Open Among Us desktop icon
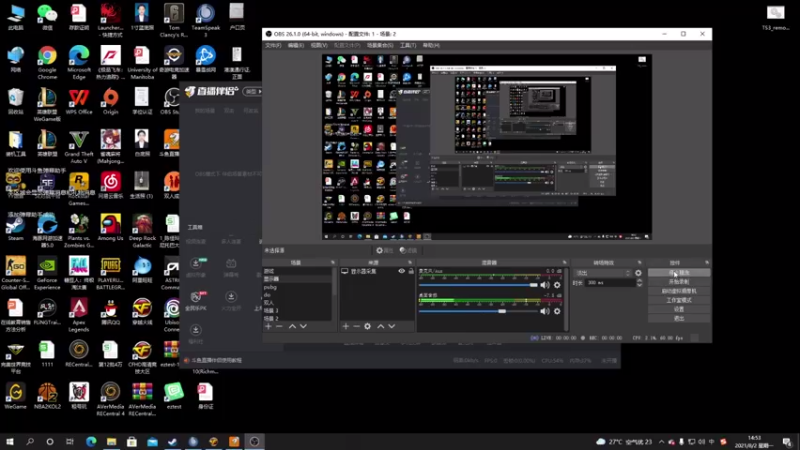800x450 pixels. tap(110, 228)
